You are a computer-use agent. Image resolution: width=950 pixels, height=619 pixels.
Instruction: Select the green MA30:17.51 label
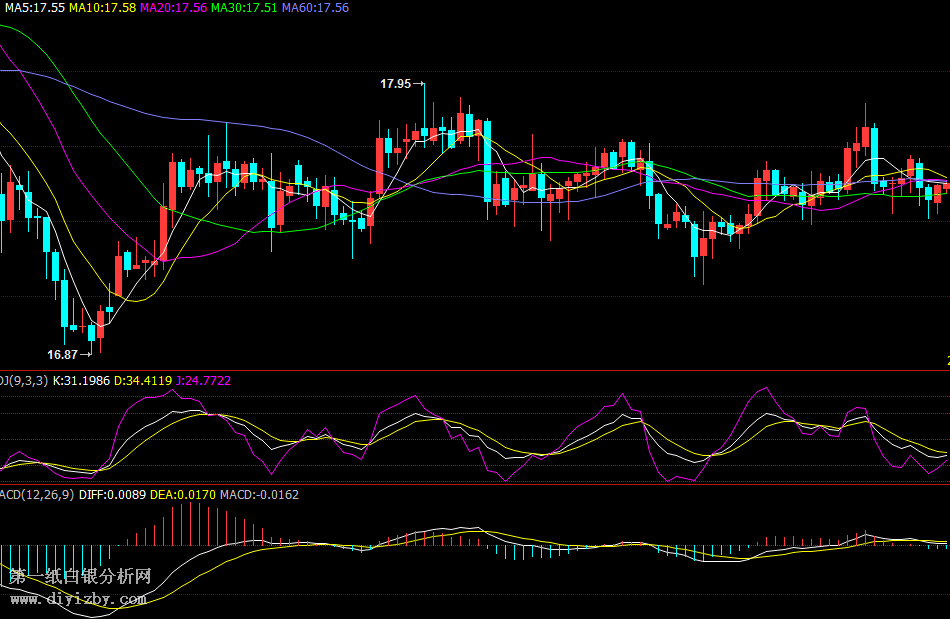pyautogui.click(x=244, y=8)
